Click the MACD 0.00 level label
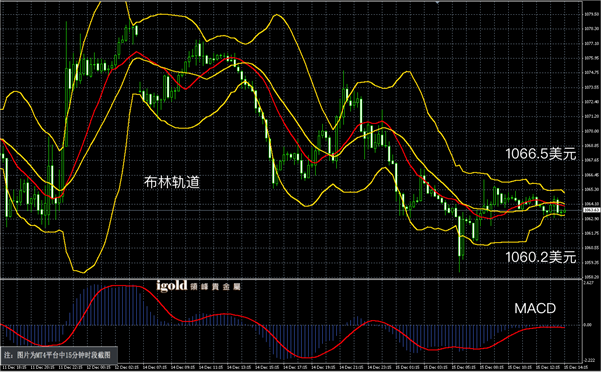The height and width of the screenshot is (372, 601). 588,325
